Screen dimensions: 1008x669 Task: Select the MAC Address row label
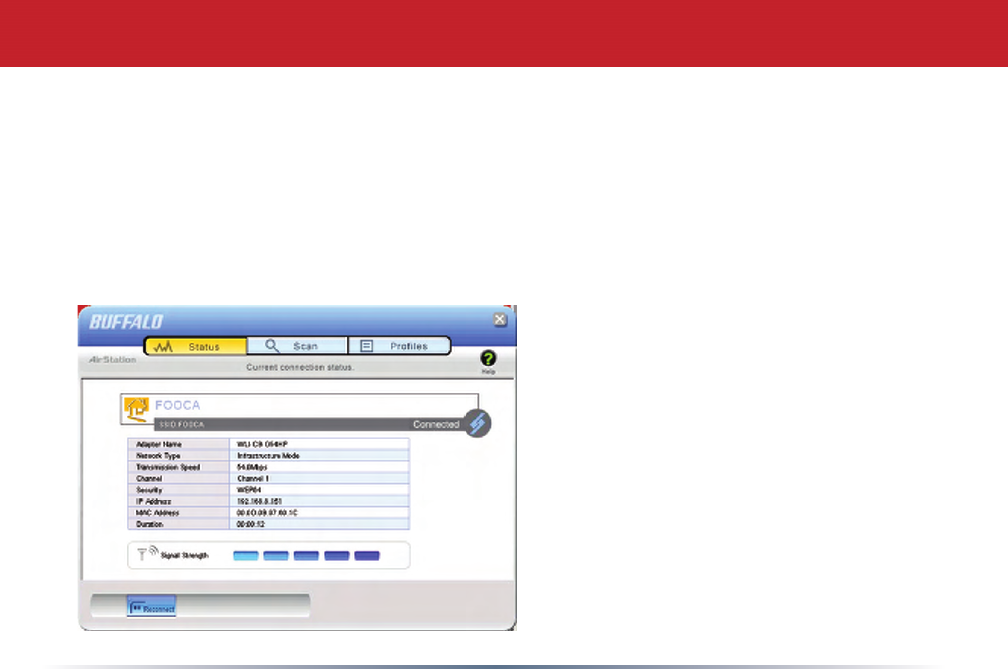(158, 513)
